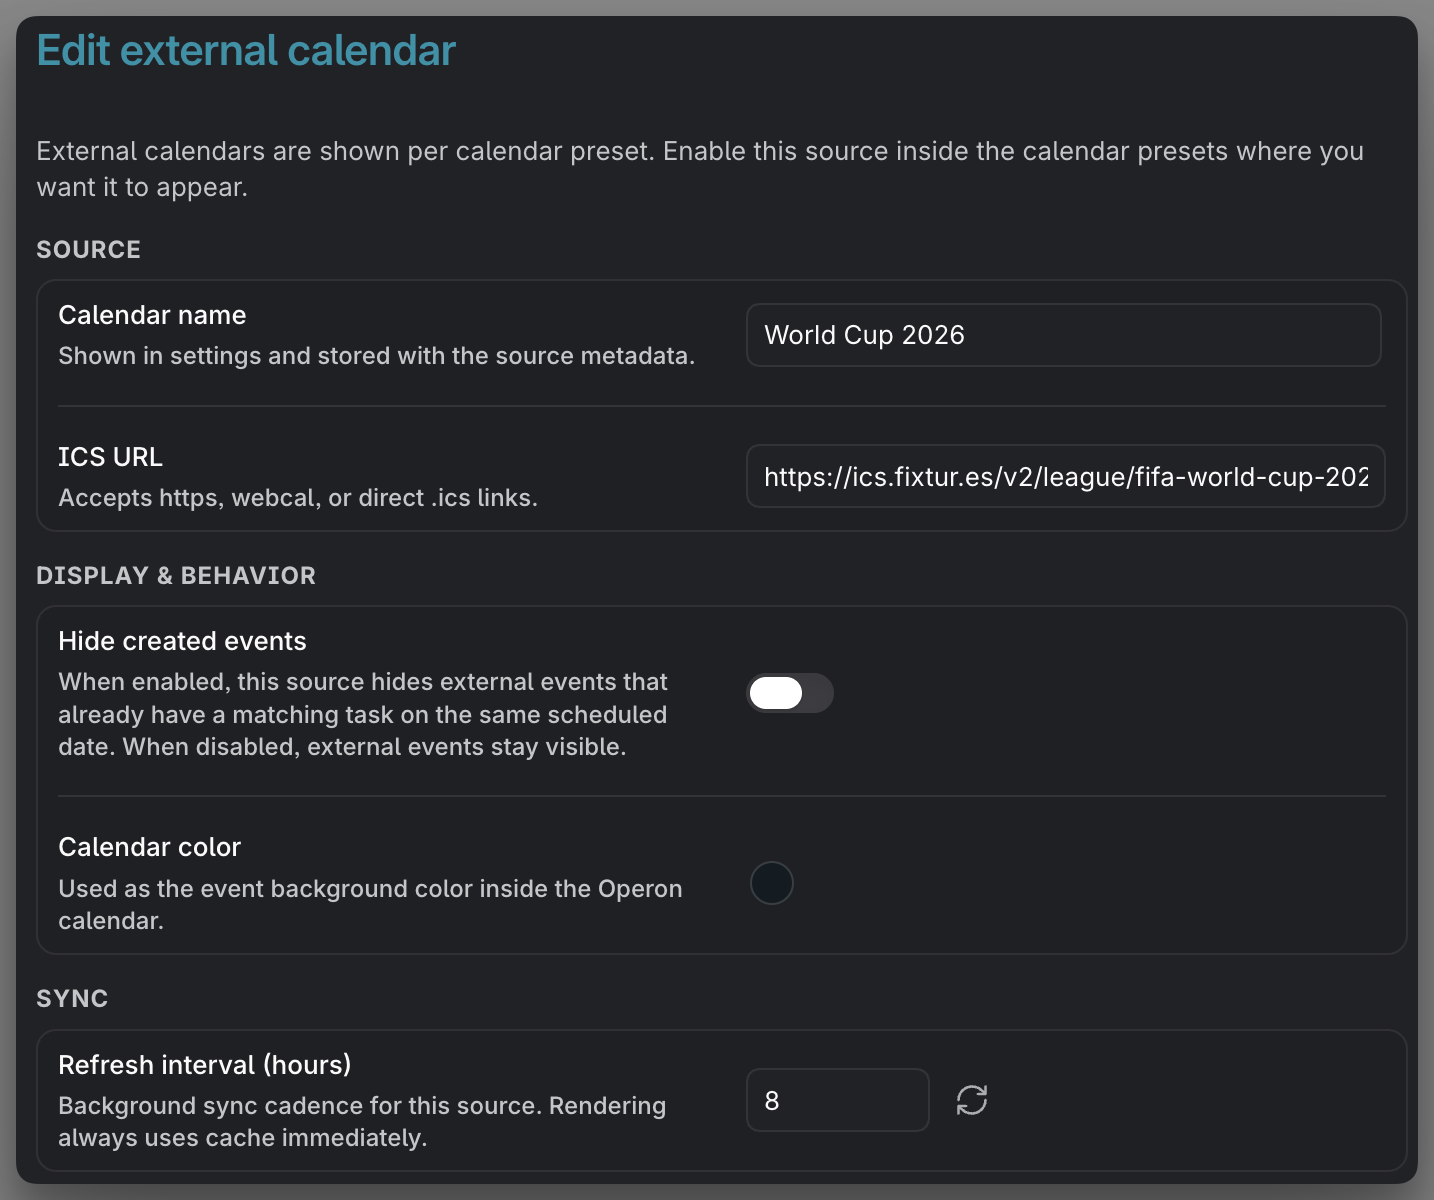Click 'External calendars are shown per calendar preset' text
1434x1200 pixels.
[700, 169]
